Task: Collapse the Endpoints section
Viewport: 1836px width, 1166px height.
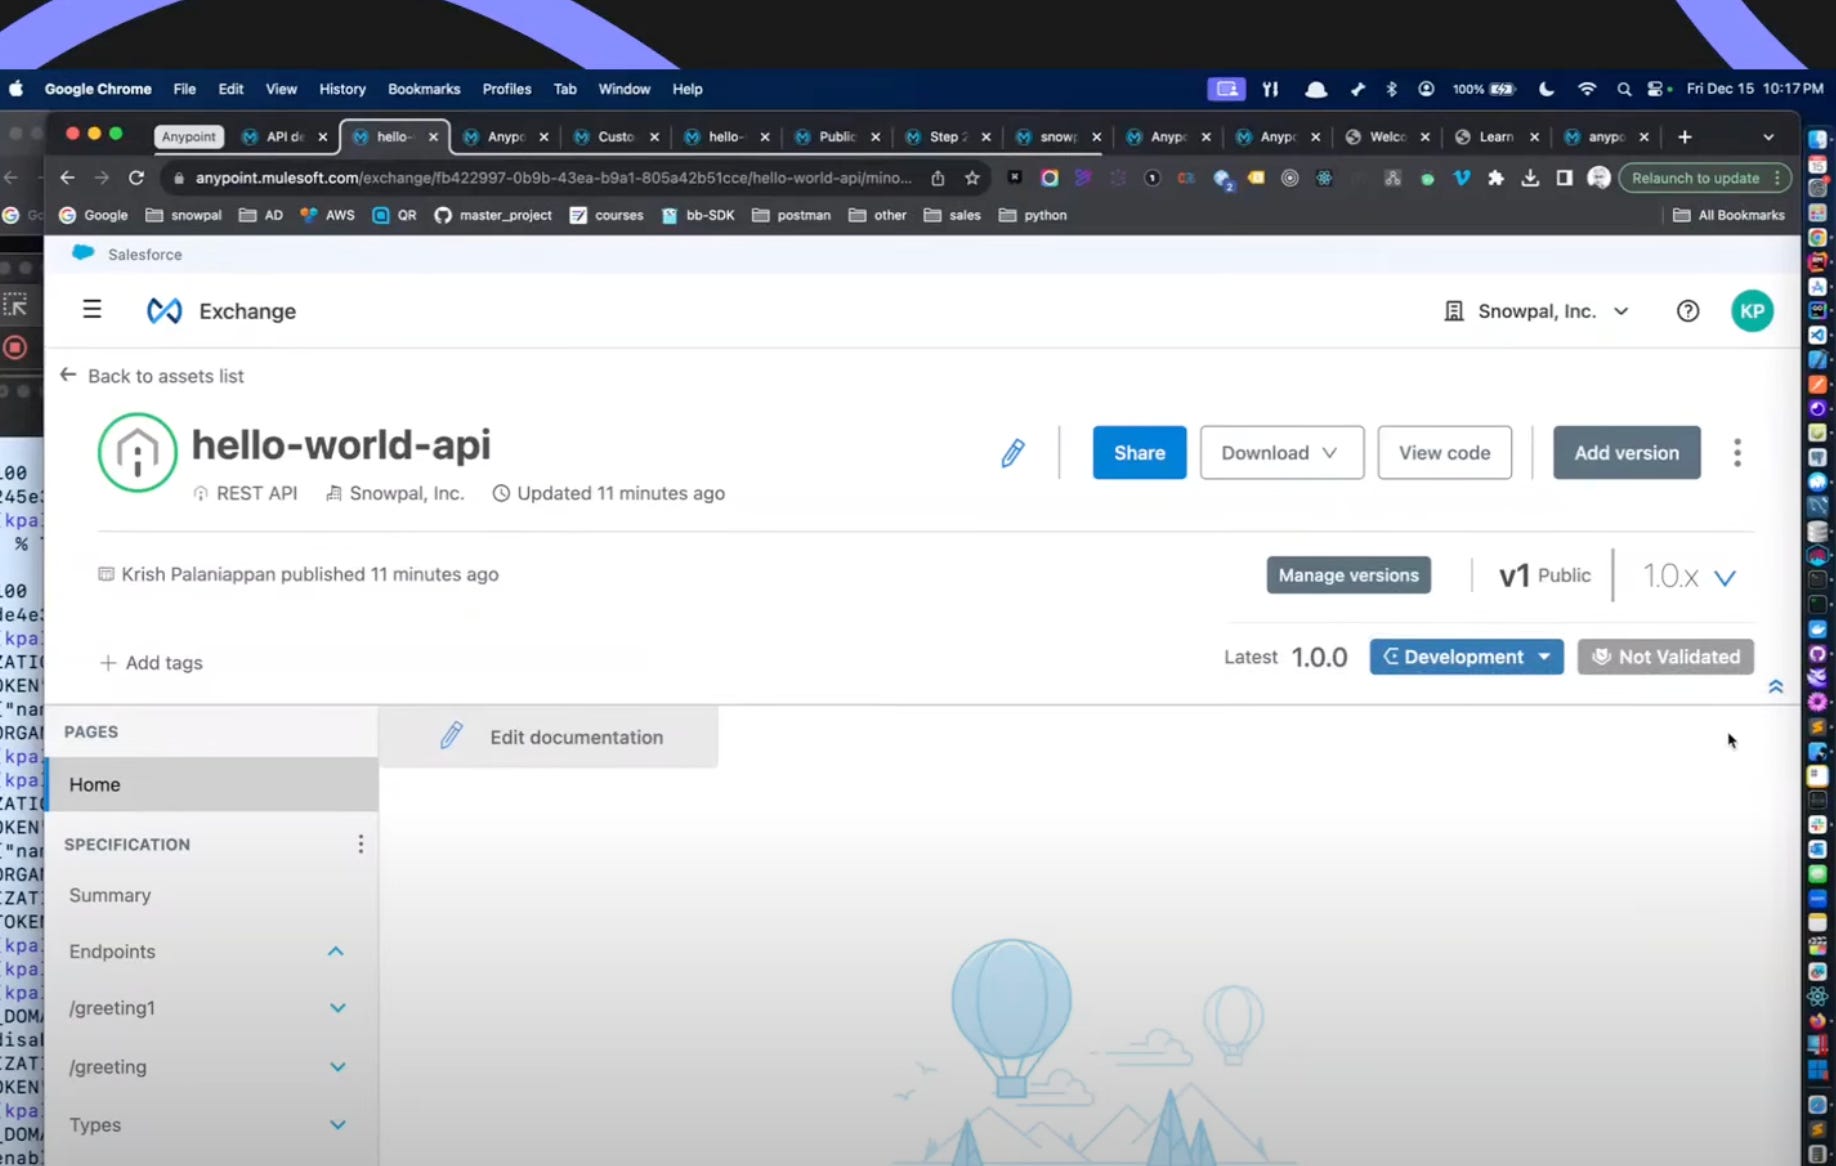Action: click(x=336, y=951)
